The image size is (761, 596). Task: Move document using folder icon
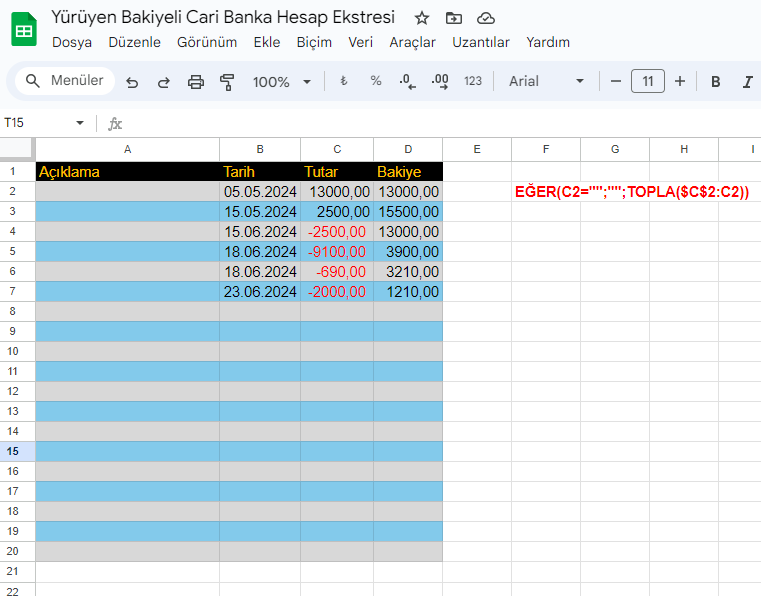[x=454, y=18]
